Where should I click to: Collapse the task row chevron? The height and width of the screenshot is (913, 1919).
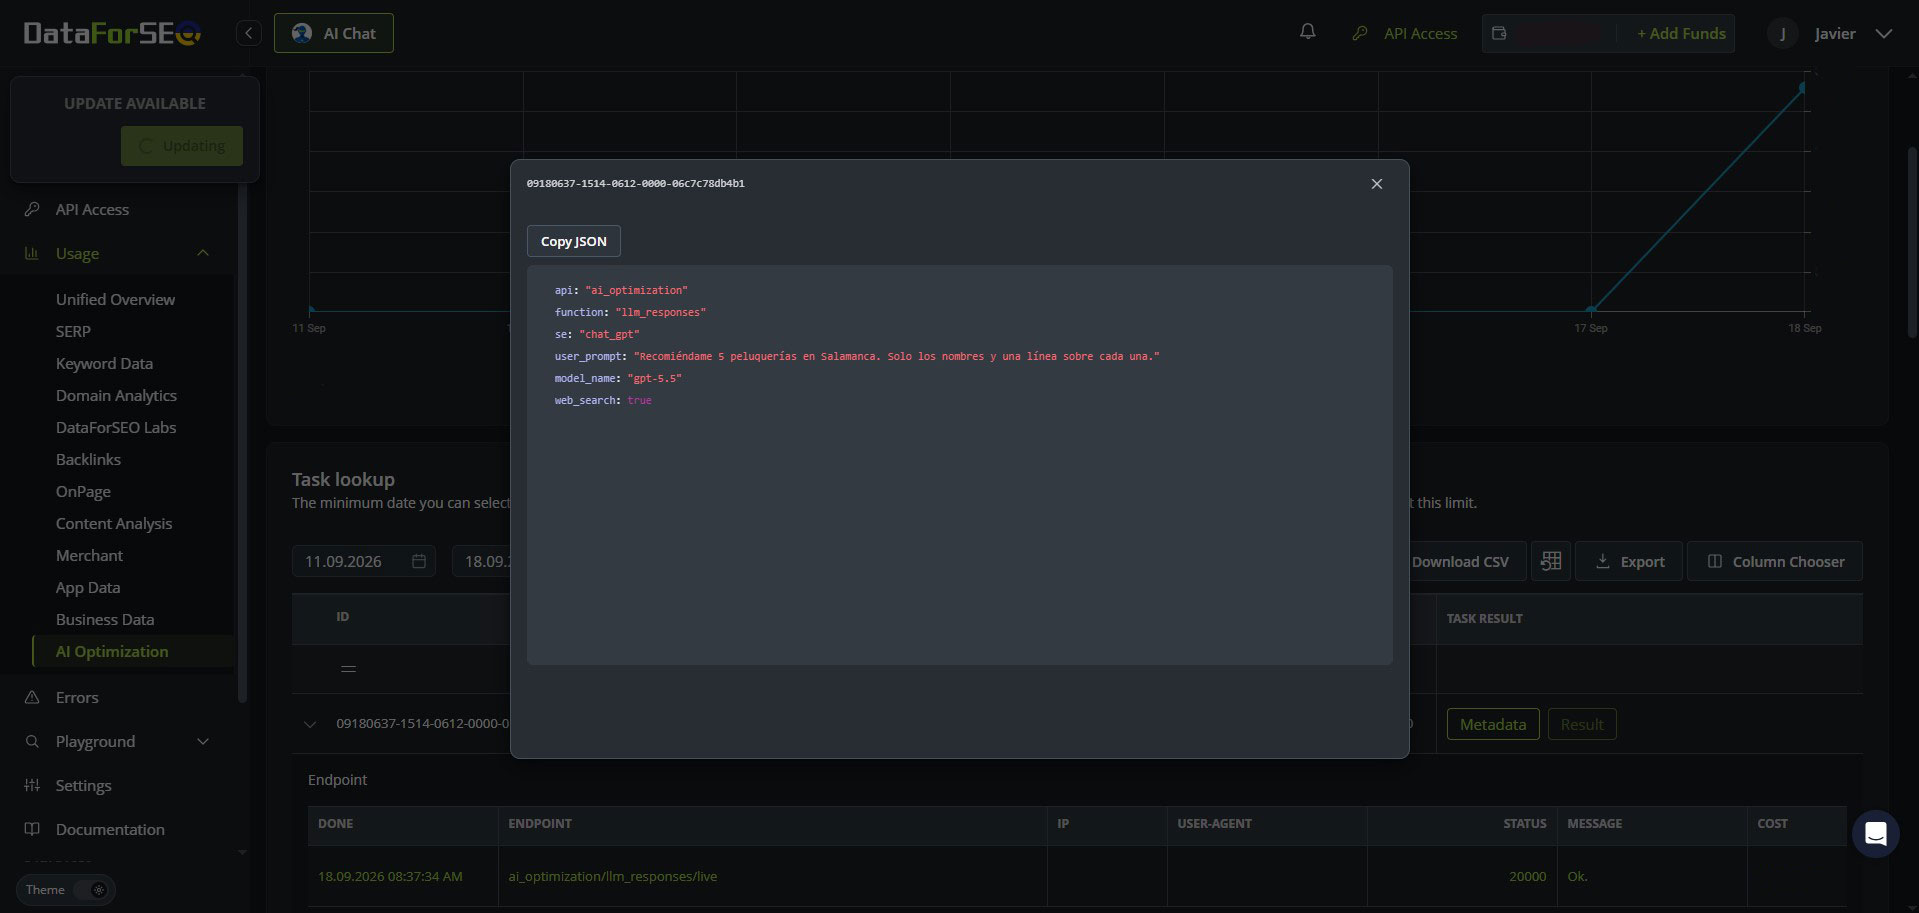310,724
